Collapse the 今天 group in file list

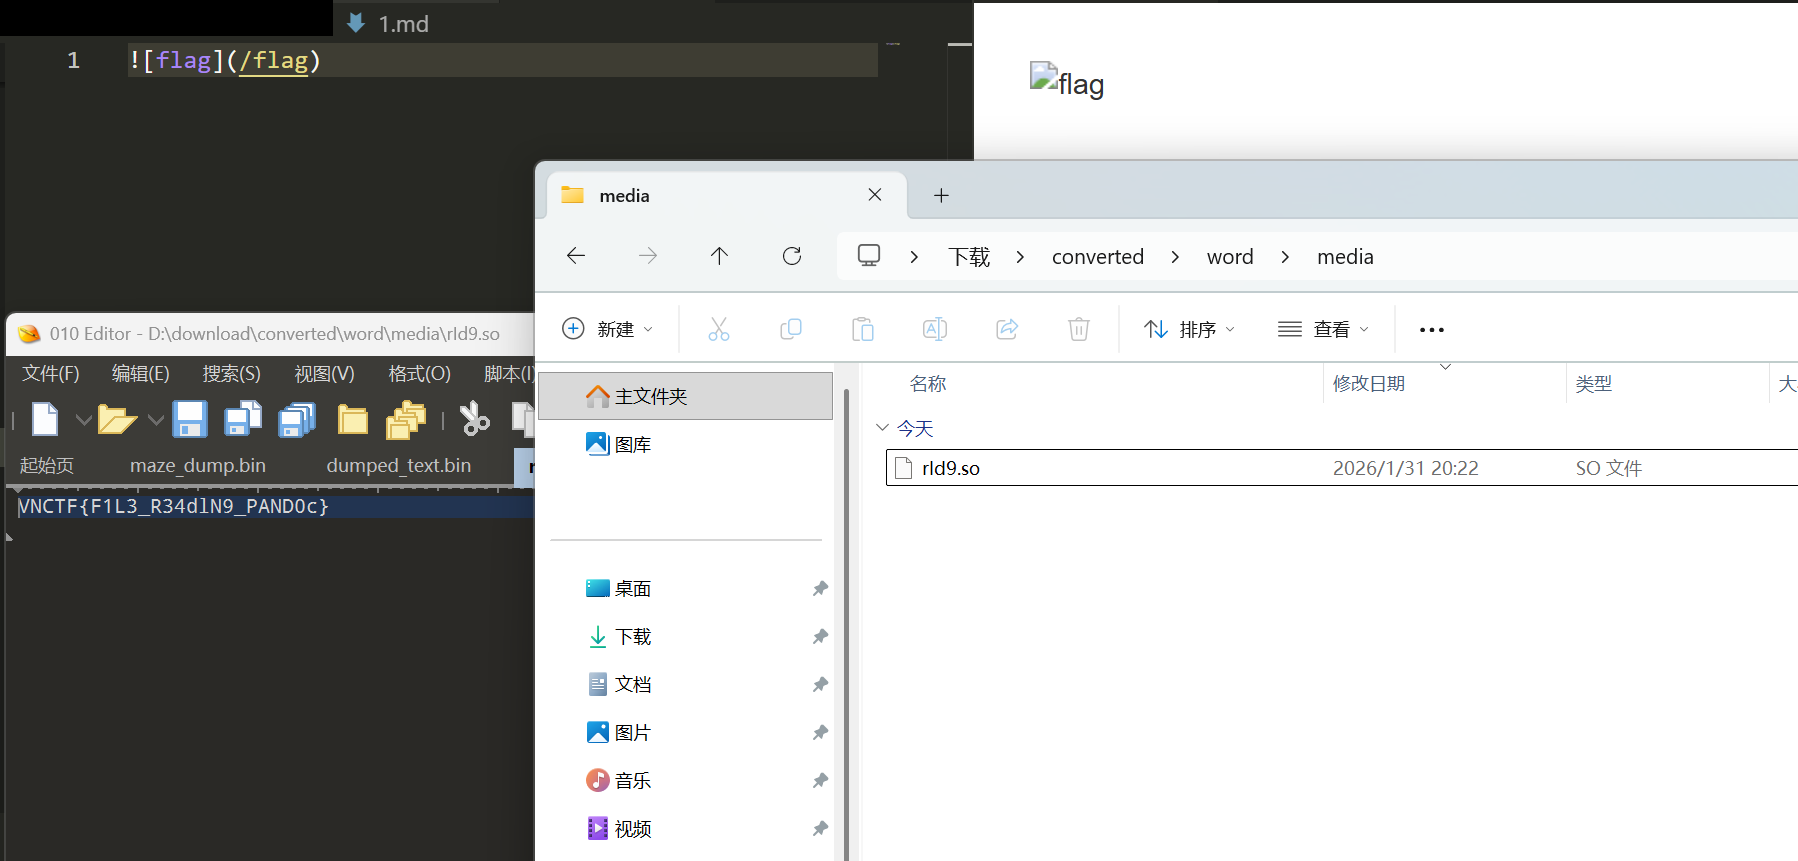pos(882,428)
